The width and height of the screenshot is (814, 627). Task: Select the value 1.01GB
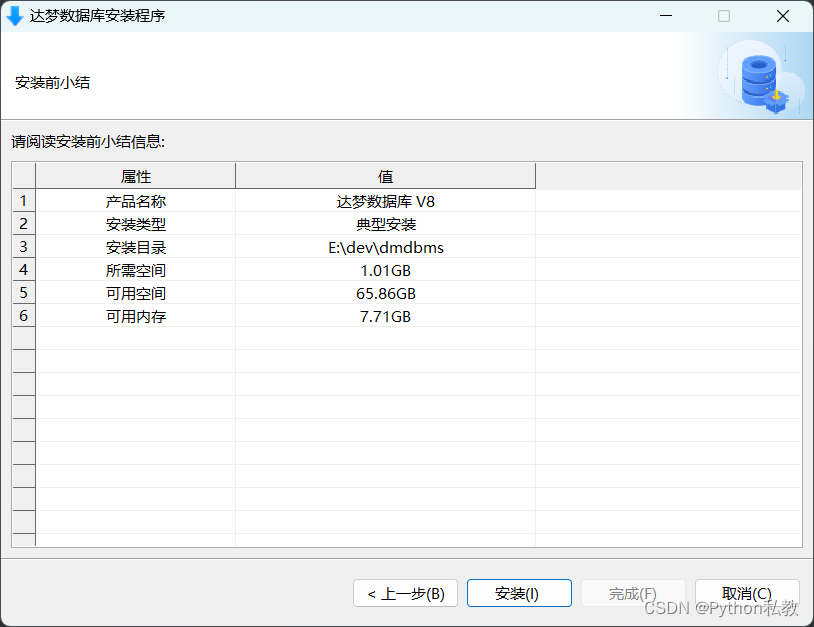point(385,270)
